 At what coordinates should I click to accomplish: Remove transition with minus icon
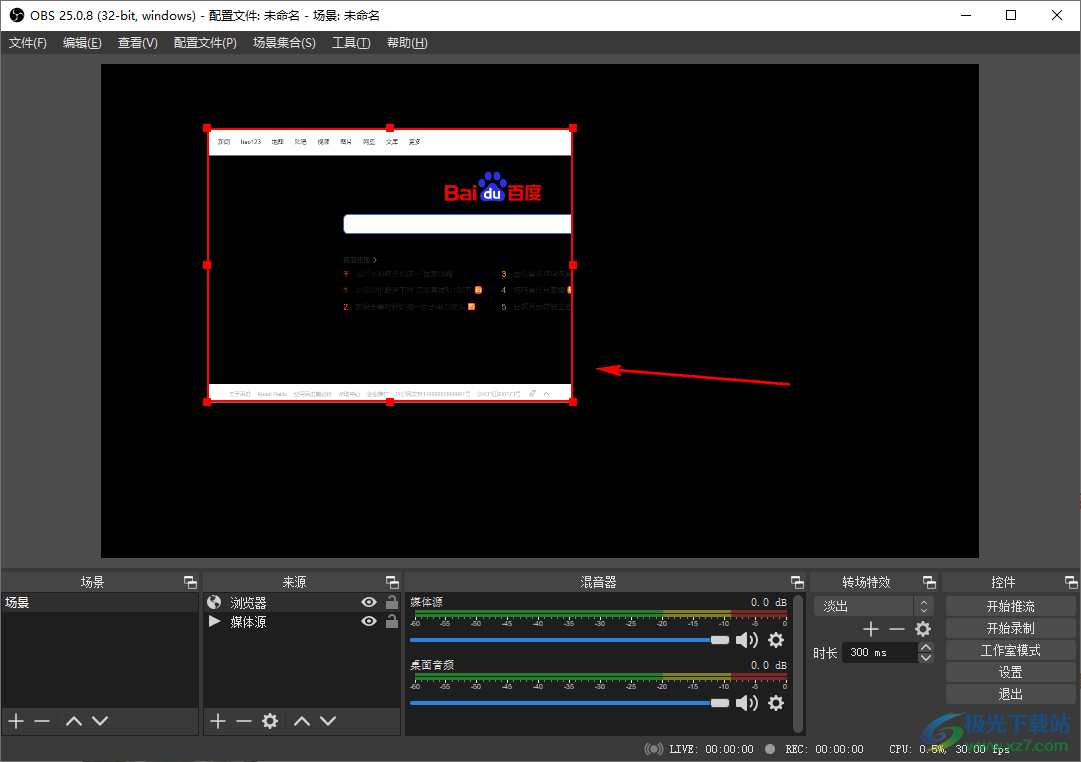click(896, 629)
